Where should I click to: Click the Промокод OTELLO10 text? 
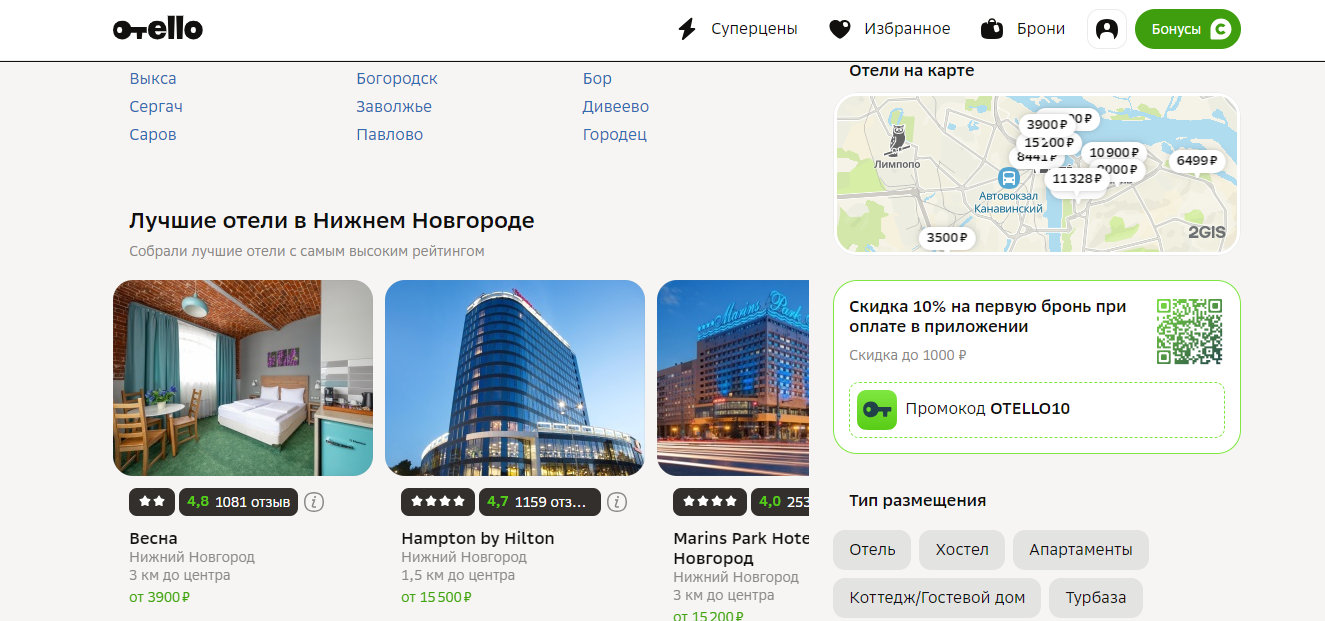(x=988, y=409)
